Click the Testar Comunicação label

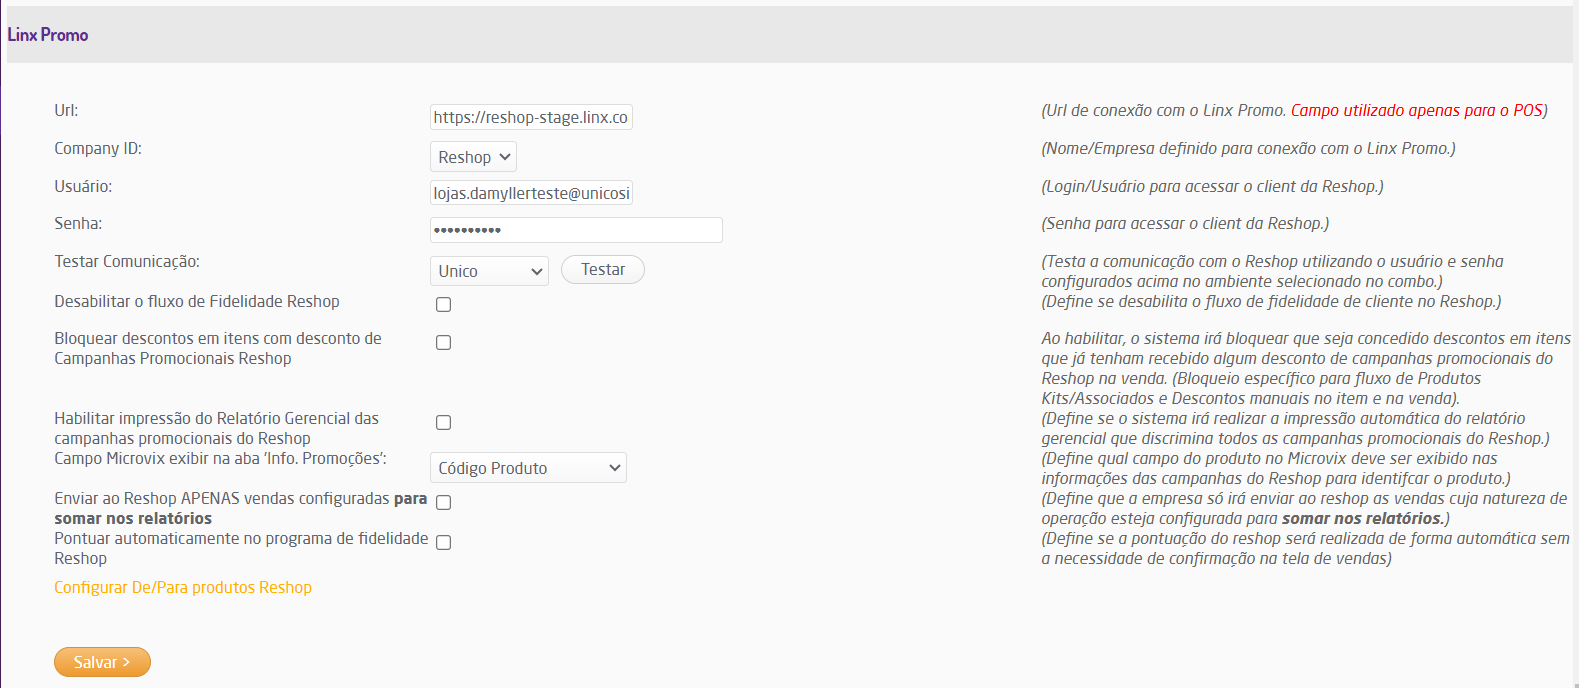(127, 262)
